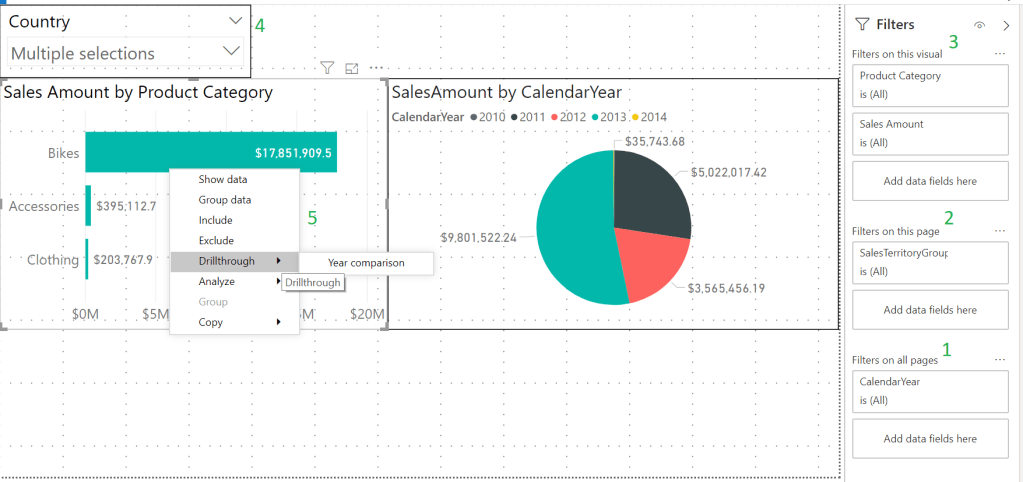Open focus mode for the bar chart
This screenshot has height=482, width=1023.
pos(352,68)
